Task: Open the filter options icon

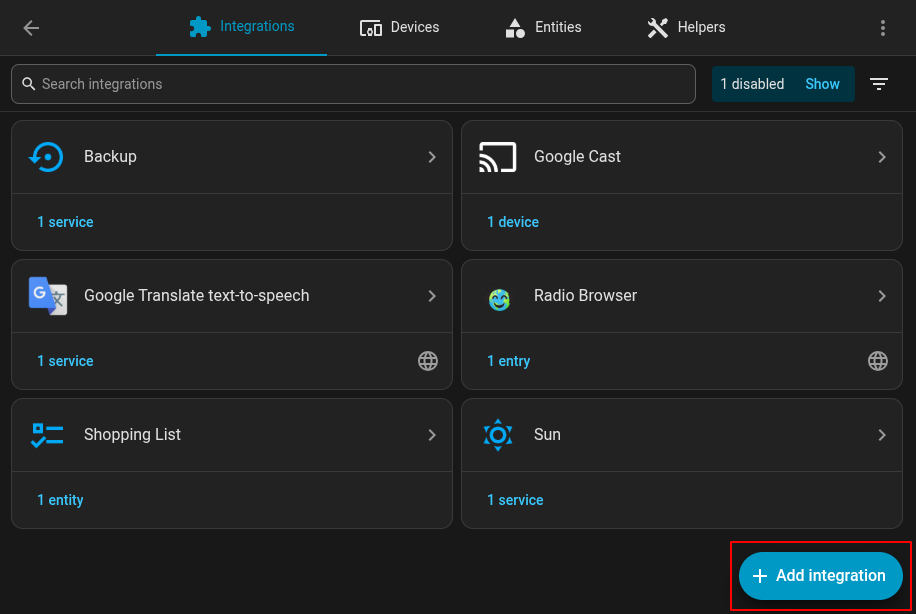Action: click(879, 84)
